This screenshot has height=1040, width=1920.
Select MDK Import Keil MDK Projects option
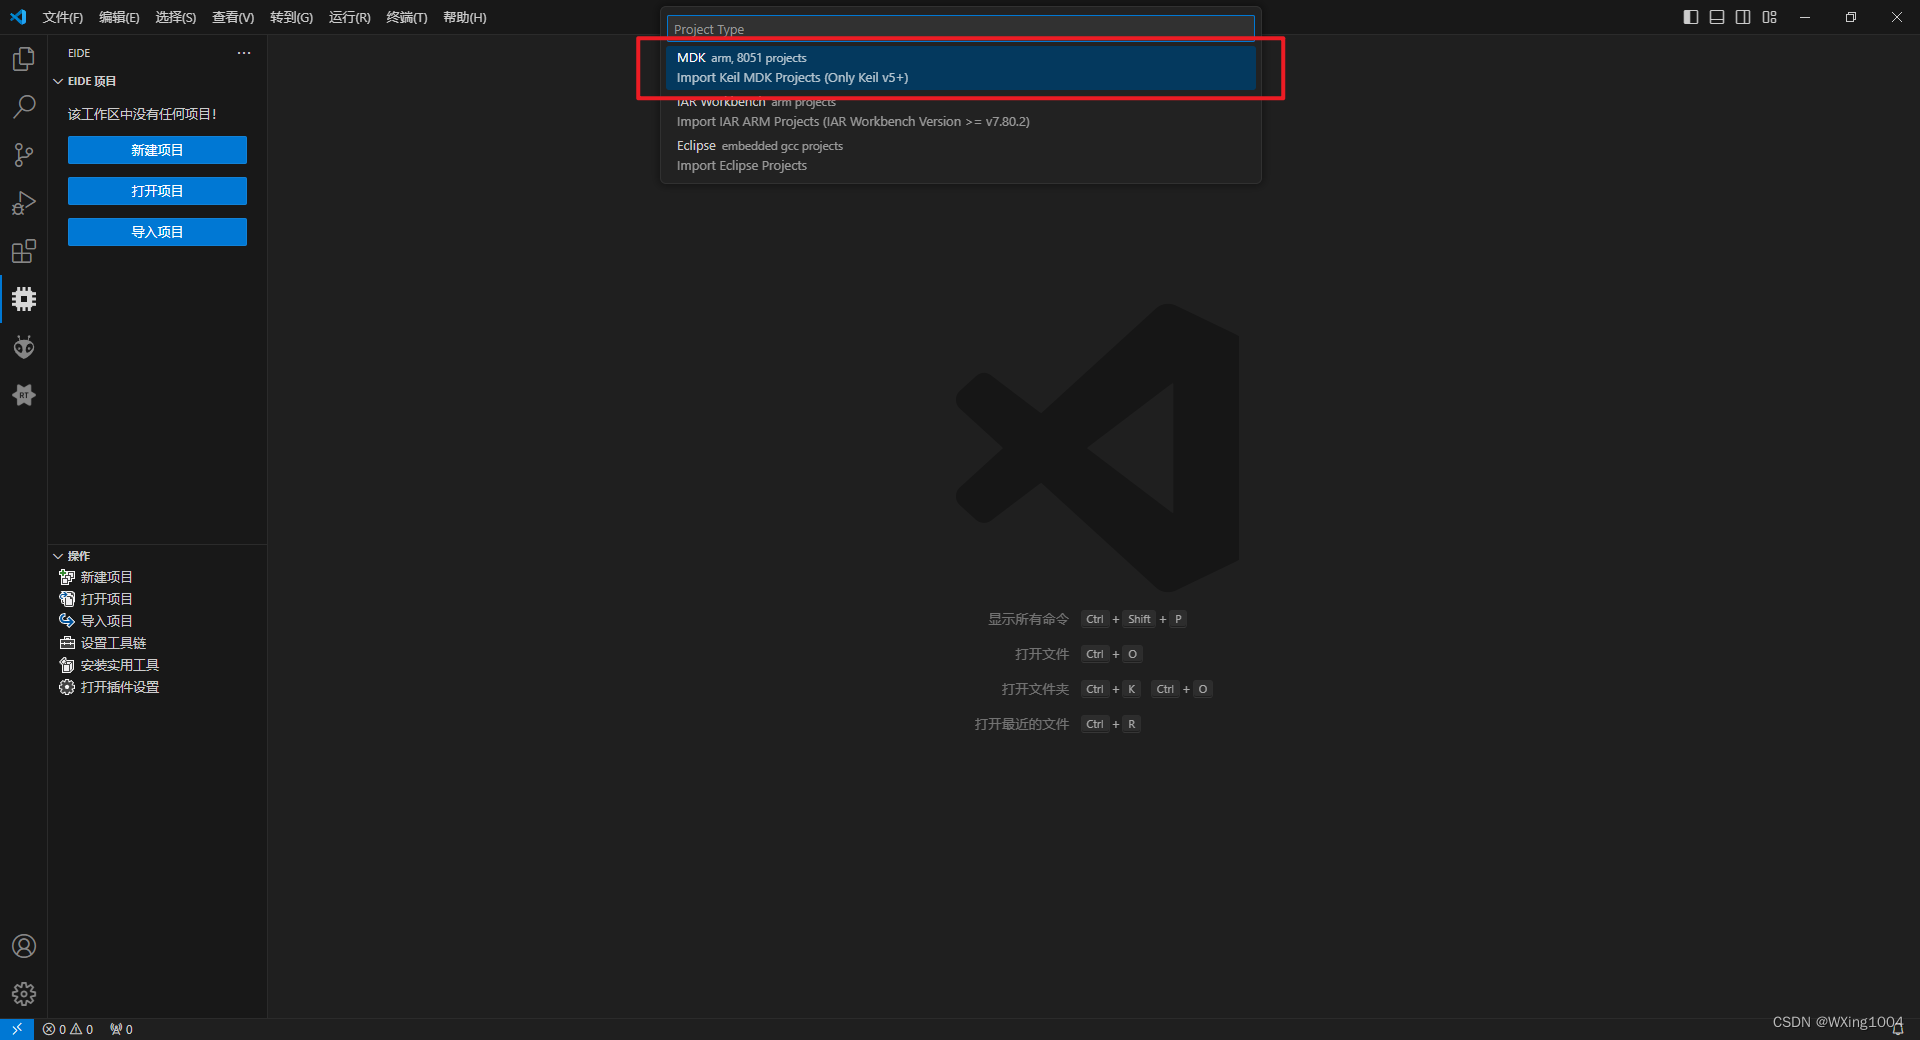click(958, 67)
